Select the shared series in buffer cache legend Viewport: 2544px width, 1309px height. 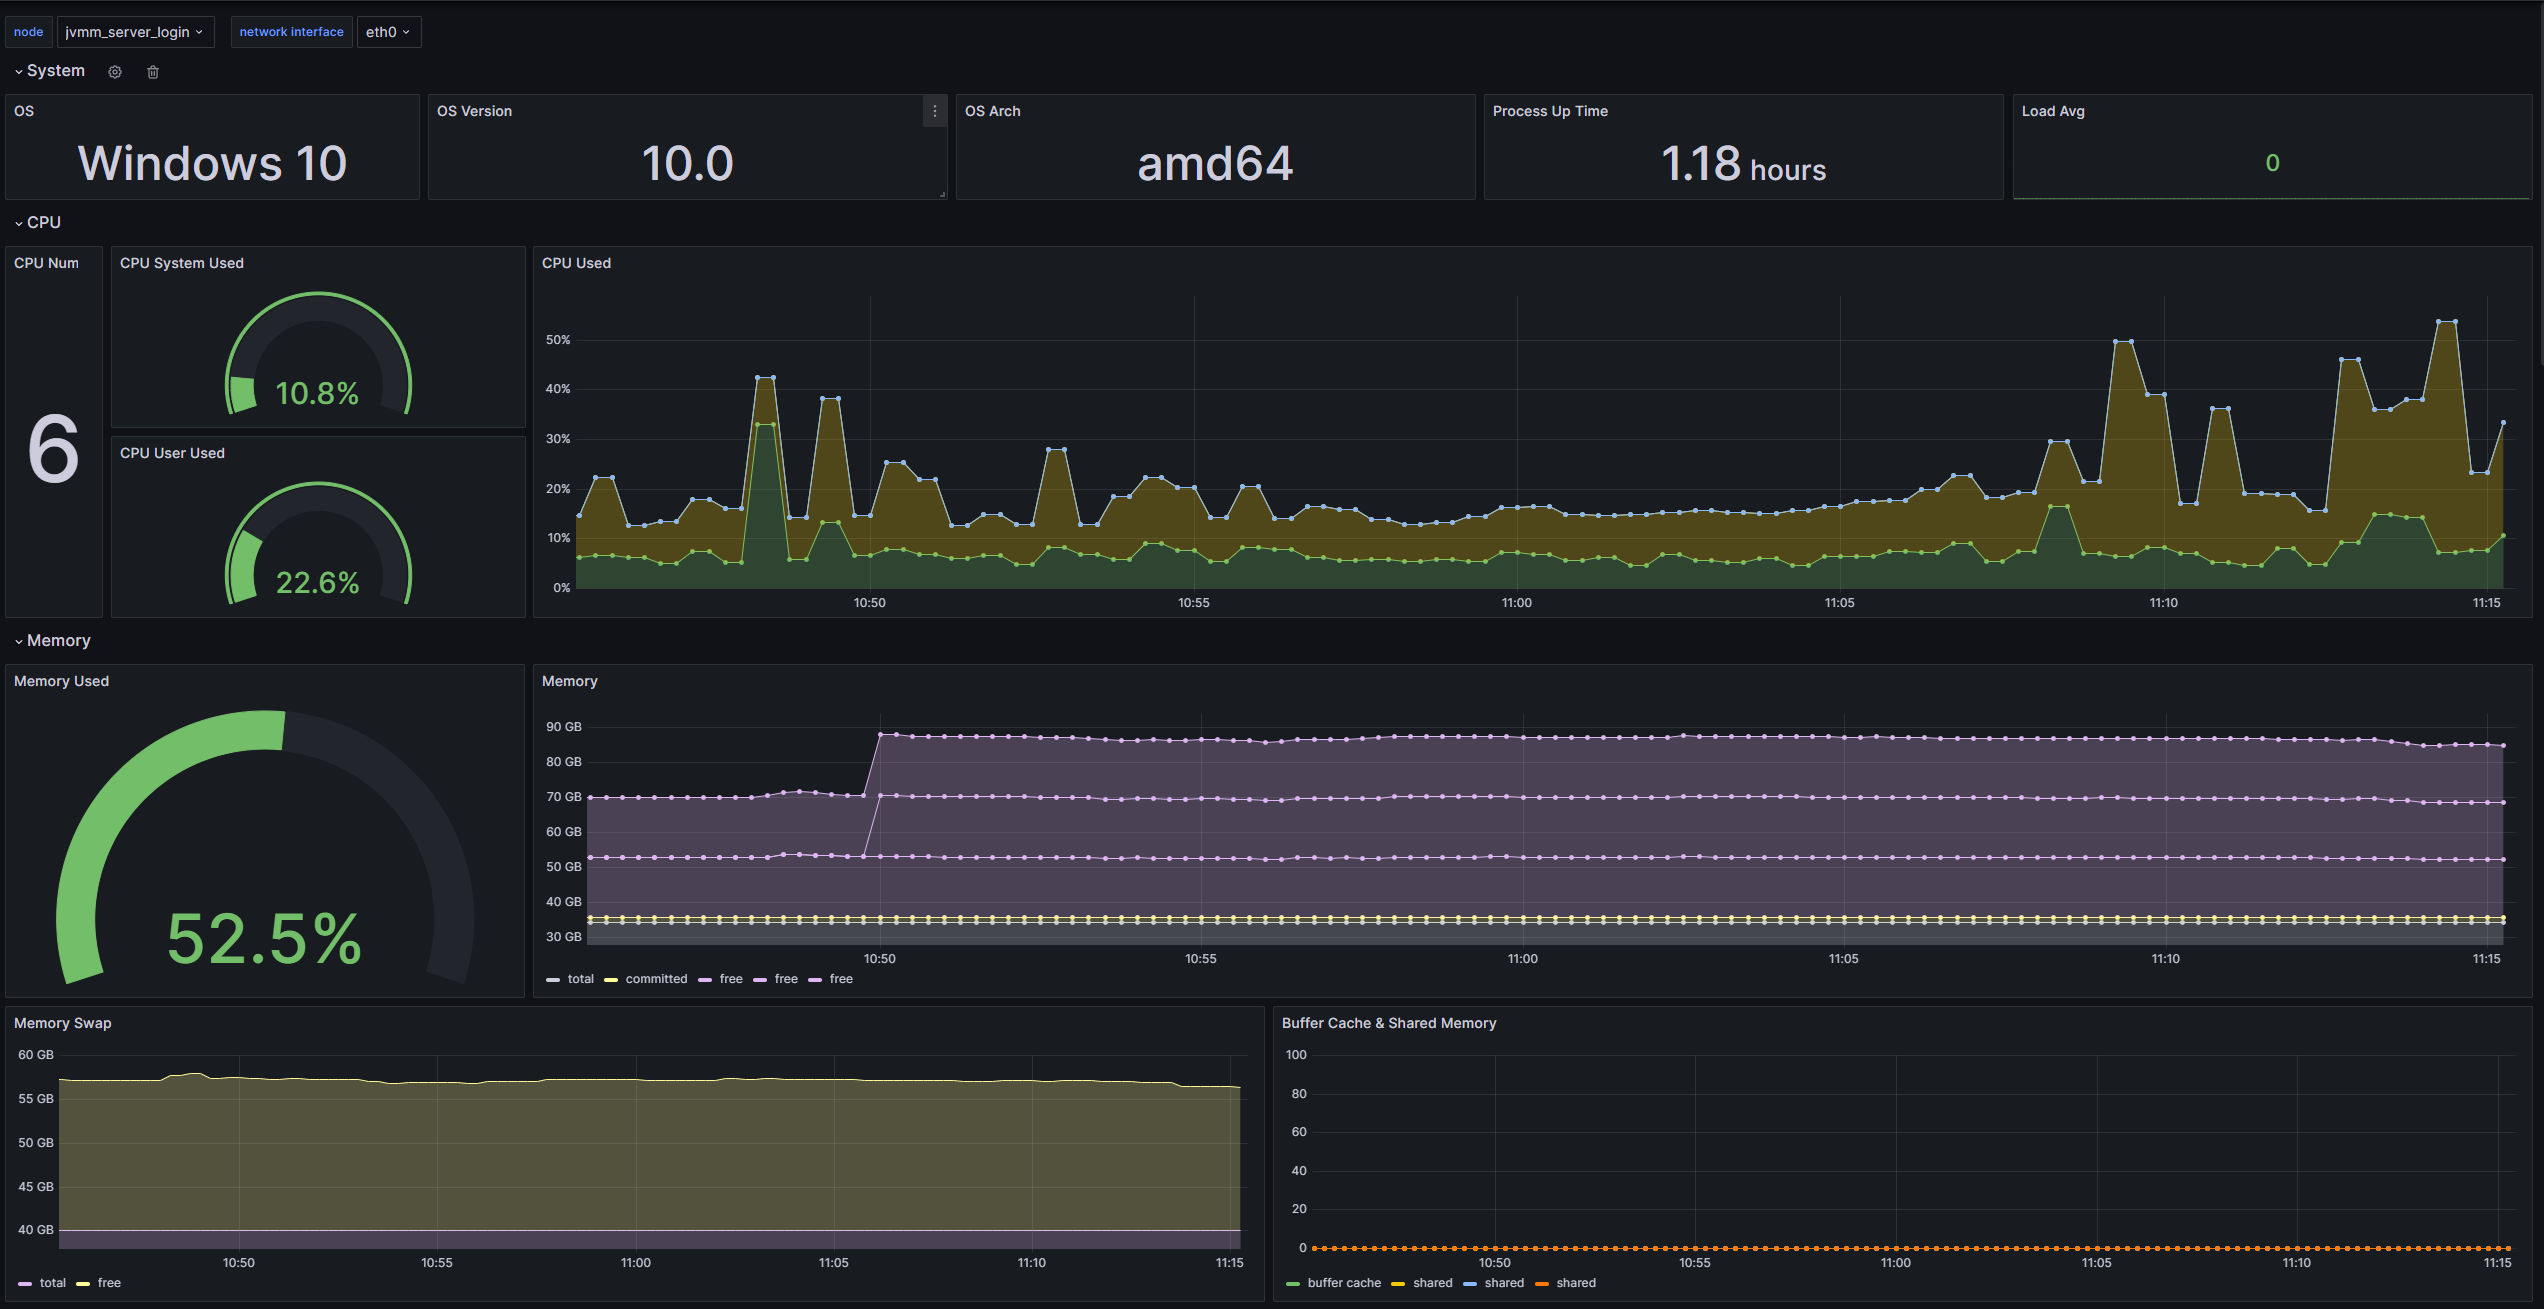coord(1432,1283)
